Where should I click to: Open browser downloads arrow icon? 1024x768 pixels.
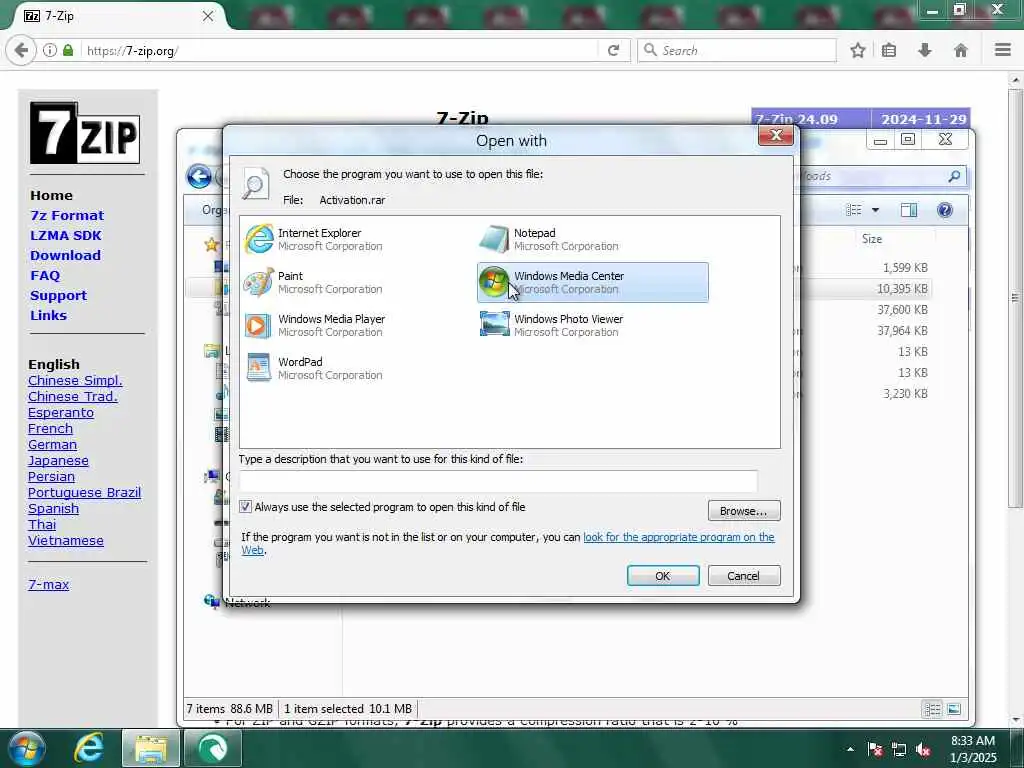pyautogui.click(x=925, y=50)
